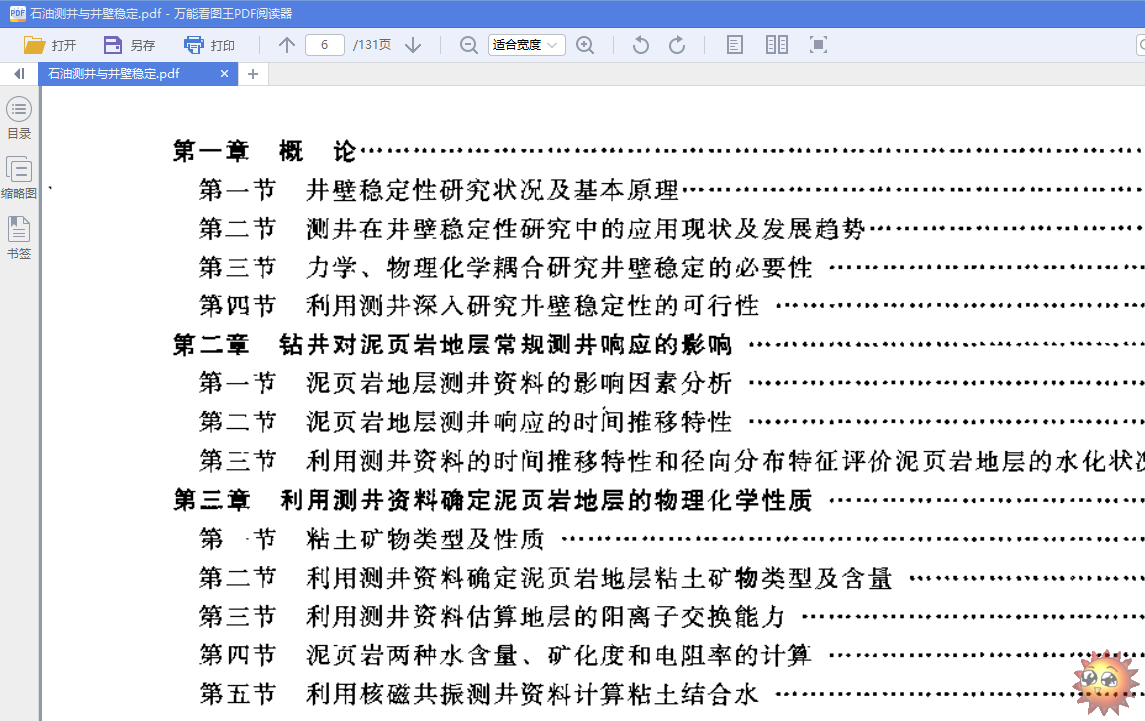Close the 石油测井与井壁稳定.pdf tab
Screen dimensions: 1145x721
click(x=225, y=74)
